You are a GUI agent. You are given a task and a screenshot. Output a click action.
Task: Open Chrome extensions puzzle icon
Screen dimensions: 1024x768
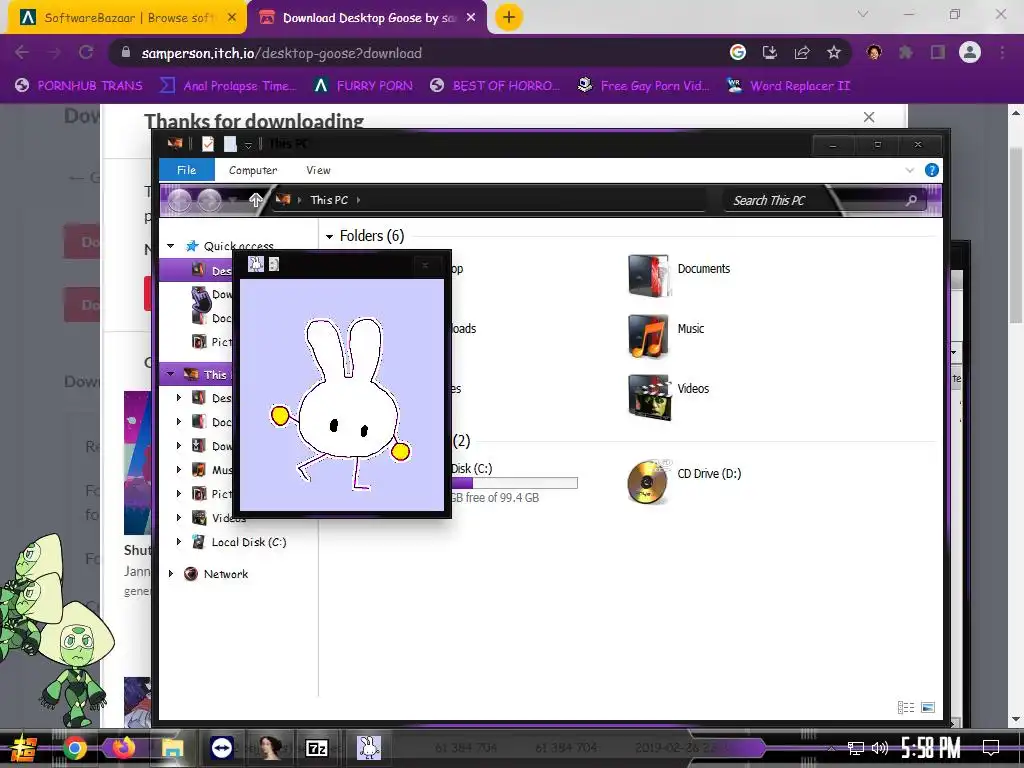point(906,52)
